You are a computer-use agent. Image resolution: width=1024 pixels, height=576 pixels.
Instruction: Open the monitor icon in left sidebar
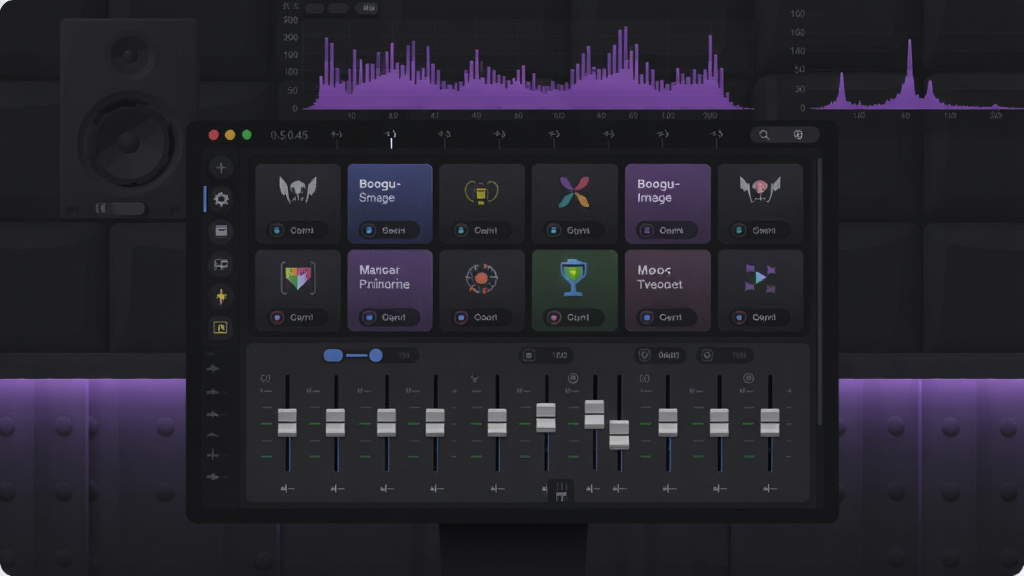tap(221, 264)
